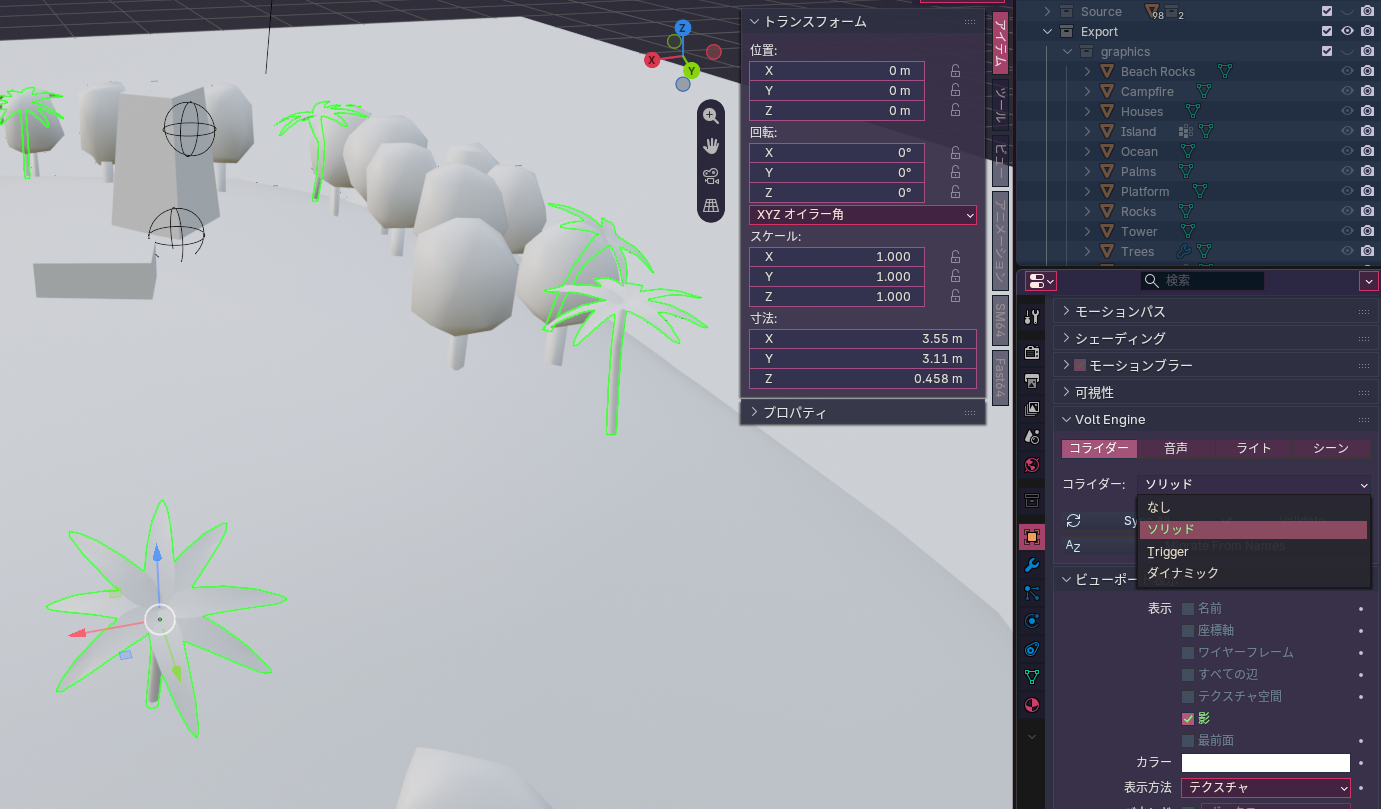The image size is (1381, 809).
Task: Select the Tower object in outliner
Action: (1139, 231)
